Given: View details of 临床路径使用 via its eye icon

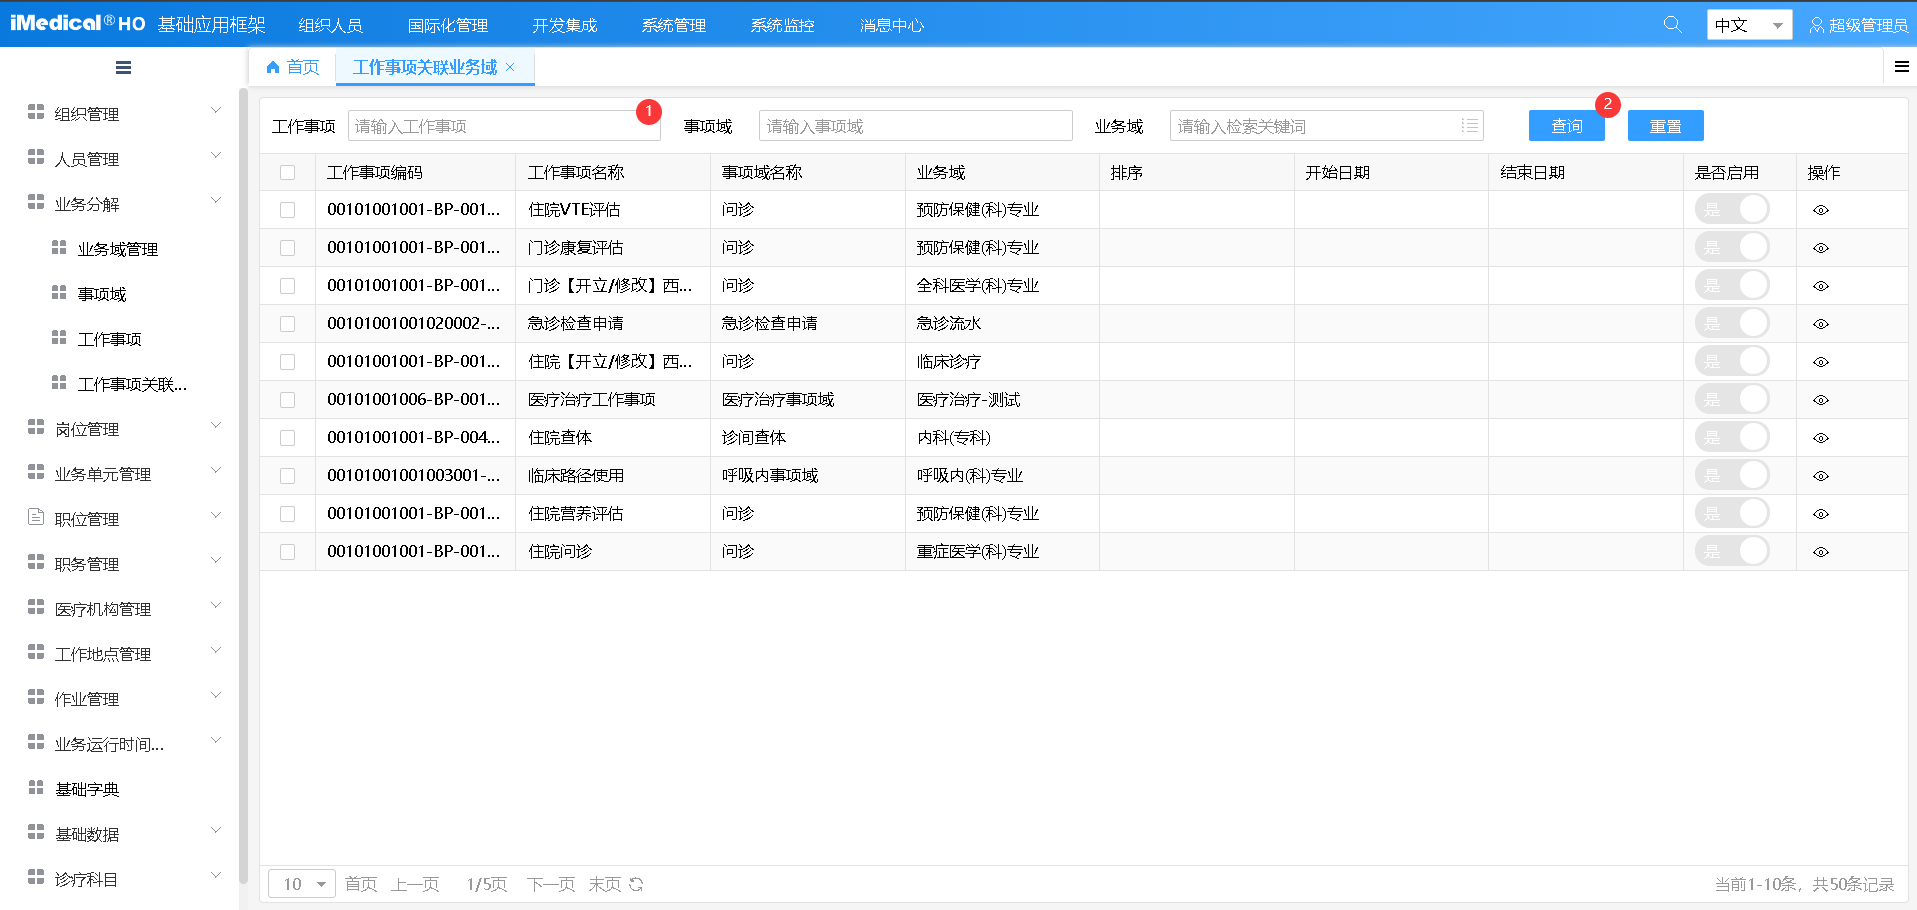Looking at the screenshot, I should click(x=1820, y=475).
